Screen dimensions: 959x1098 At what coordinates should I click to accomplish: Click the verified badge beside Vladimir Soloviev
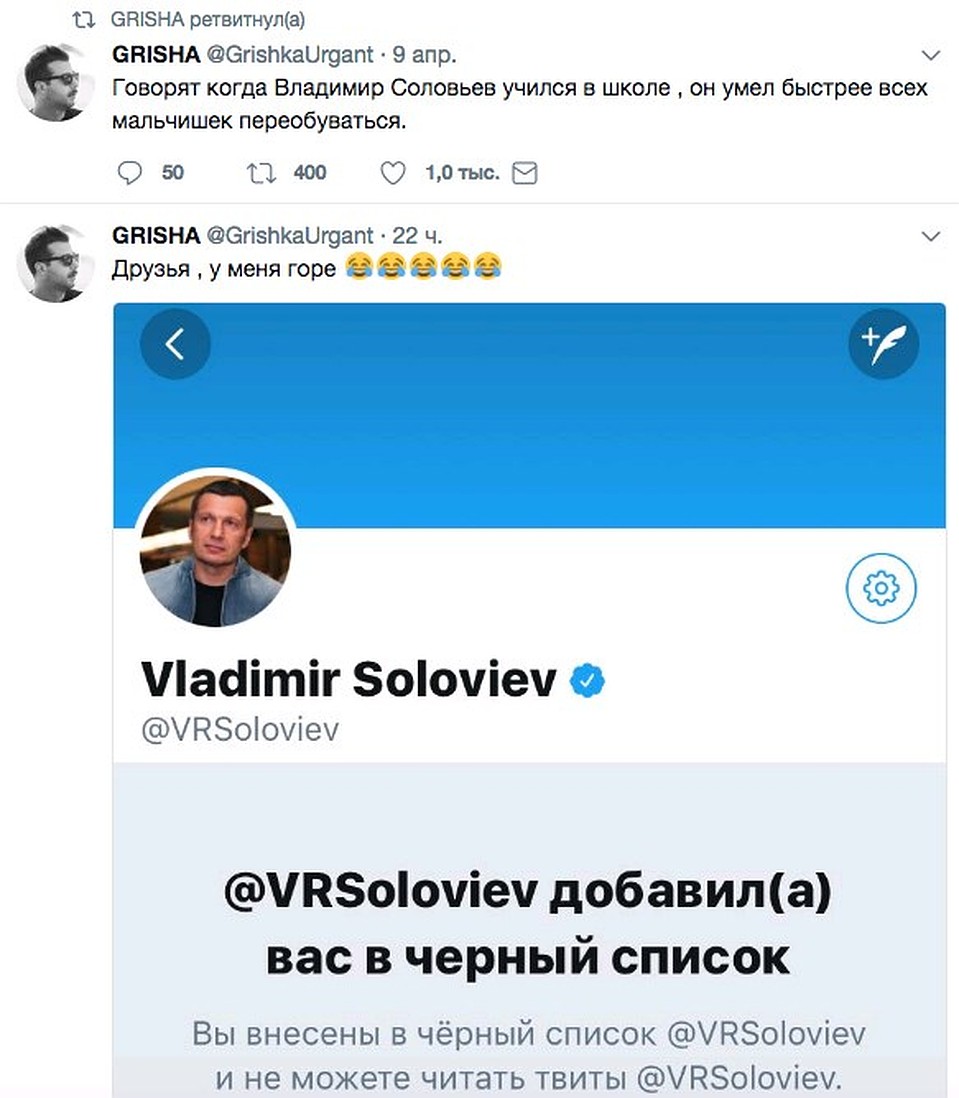tap(587, 681)
